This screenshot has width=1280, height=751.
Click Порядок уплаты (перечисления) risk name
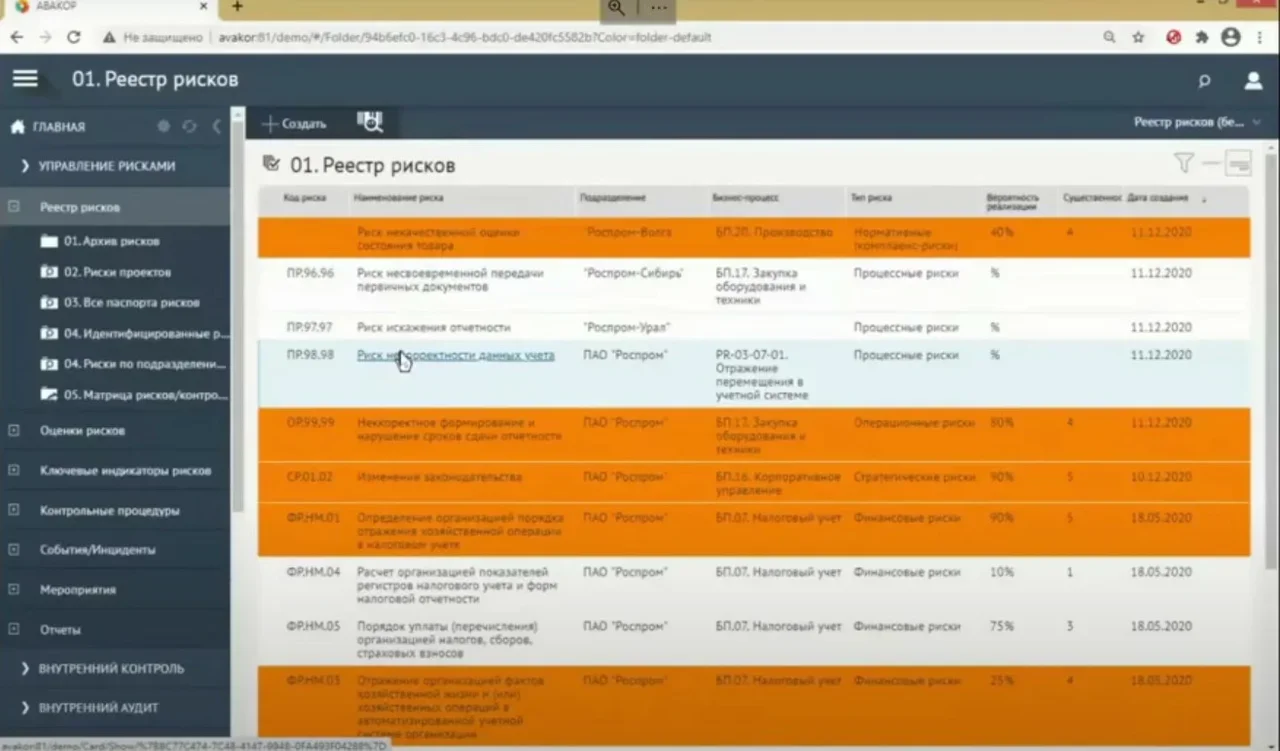pyautogui.click(x=447, y=639)
